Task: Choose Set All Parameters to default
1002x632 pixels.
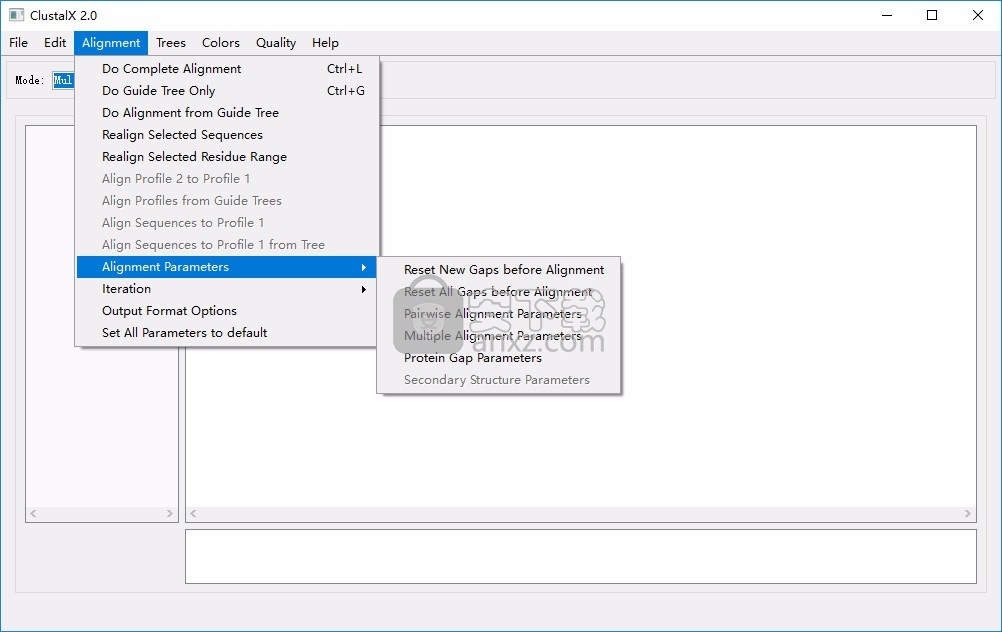Action: [x=227, y=333]
